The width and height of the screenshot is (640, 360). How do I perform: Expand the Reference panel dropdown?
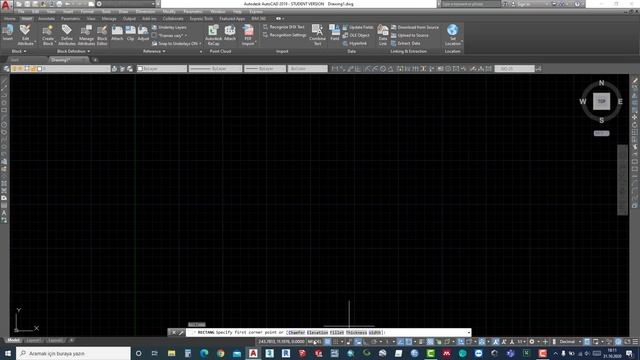point(154,51)
